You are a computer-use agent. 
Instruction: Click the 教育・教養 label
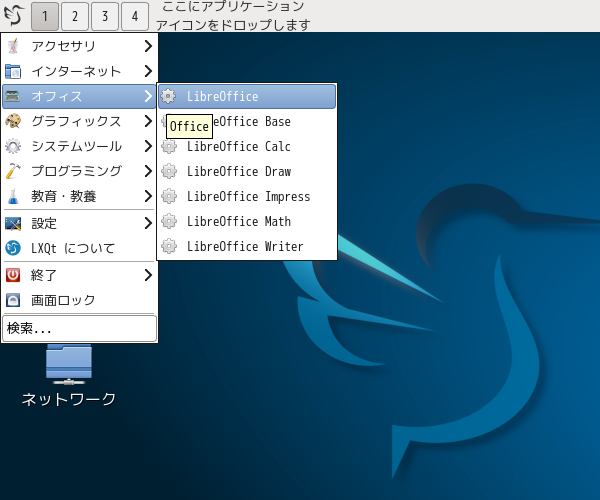64,196
